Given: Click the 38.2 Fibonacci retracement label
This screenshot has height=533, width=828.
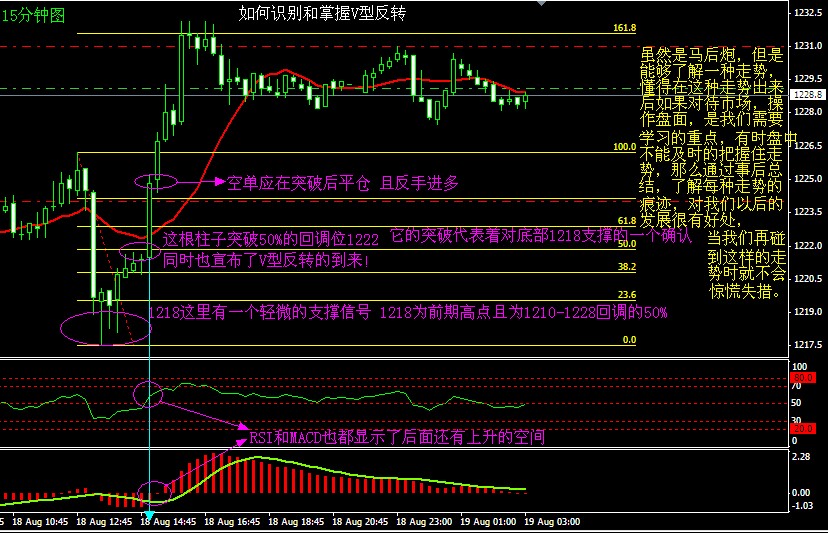Looking at the screenshot, I should [x=626, y=267].
